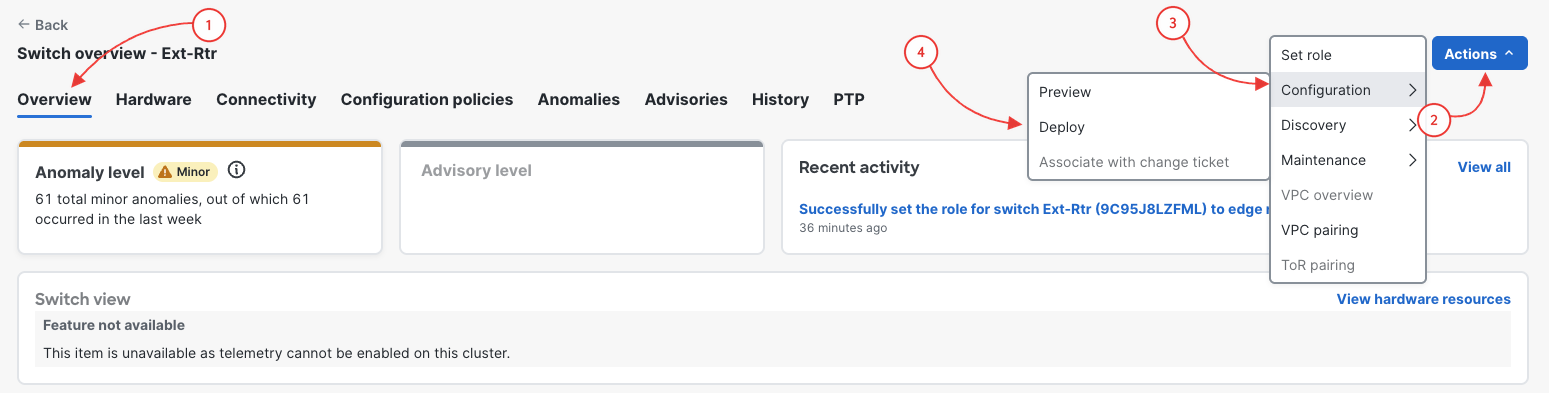Go to the Anomalies tab
The width and height of the screenshot is (1549, 393).
point(579,99)
